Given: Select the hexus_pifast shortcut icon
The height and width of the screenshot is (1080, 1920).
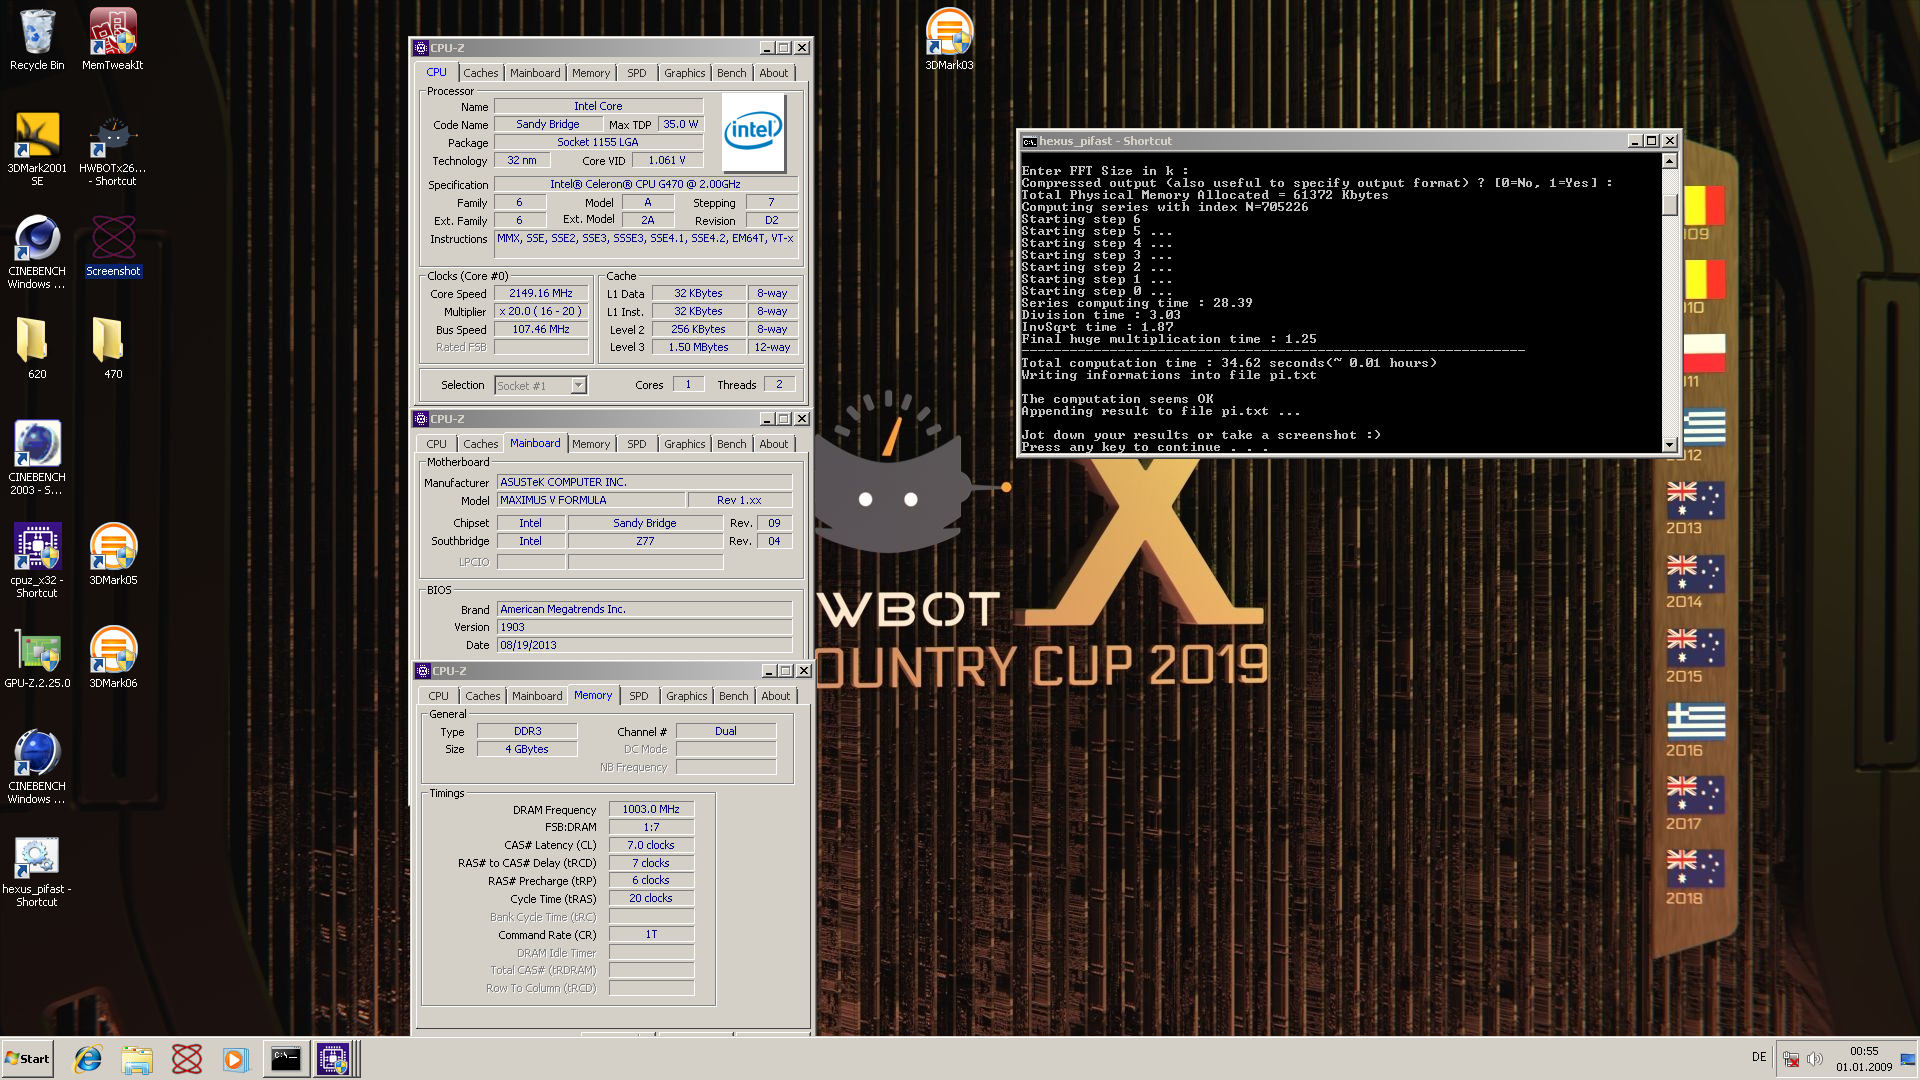Looking at the screenshot, I should pos(37,870).
